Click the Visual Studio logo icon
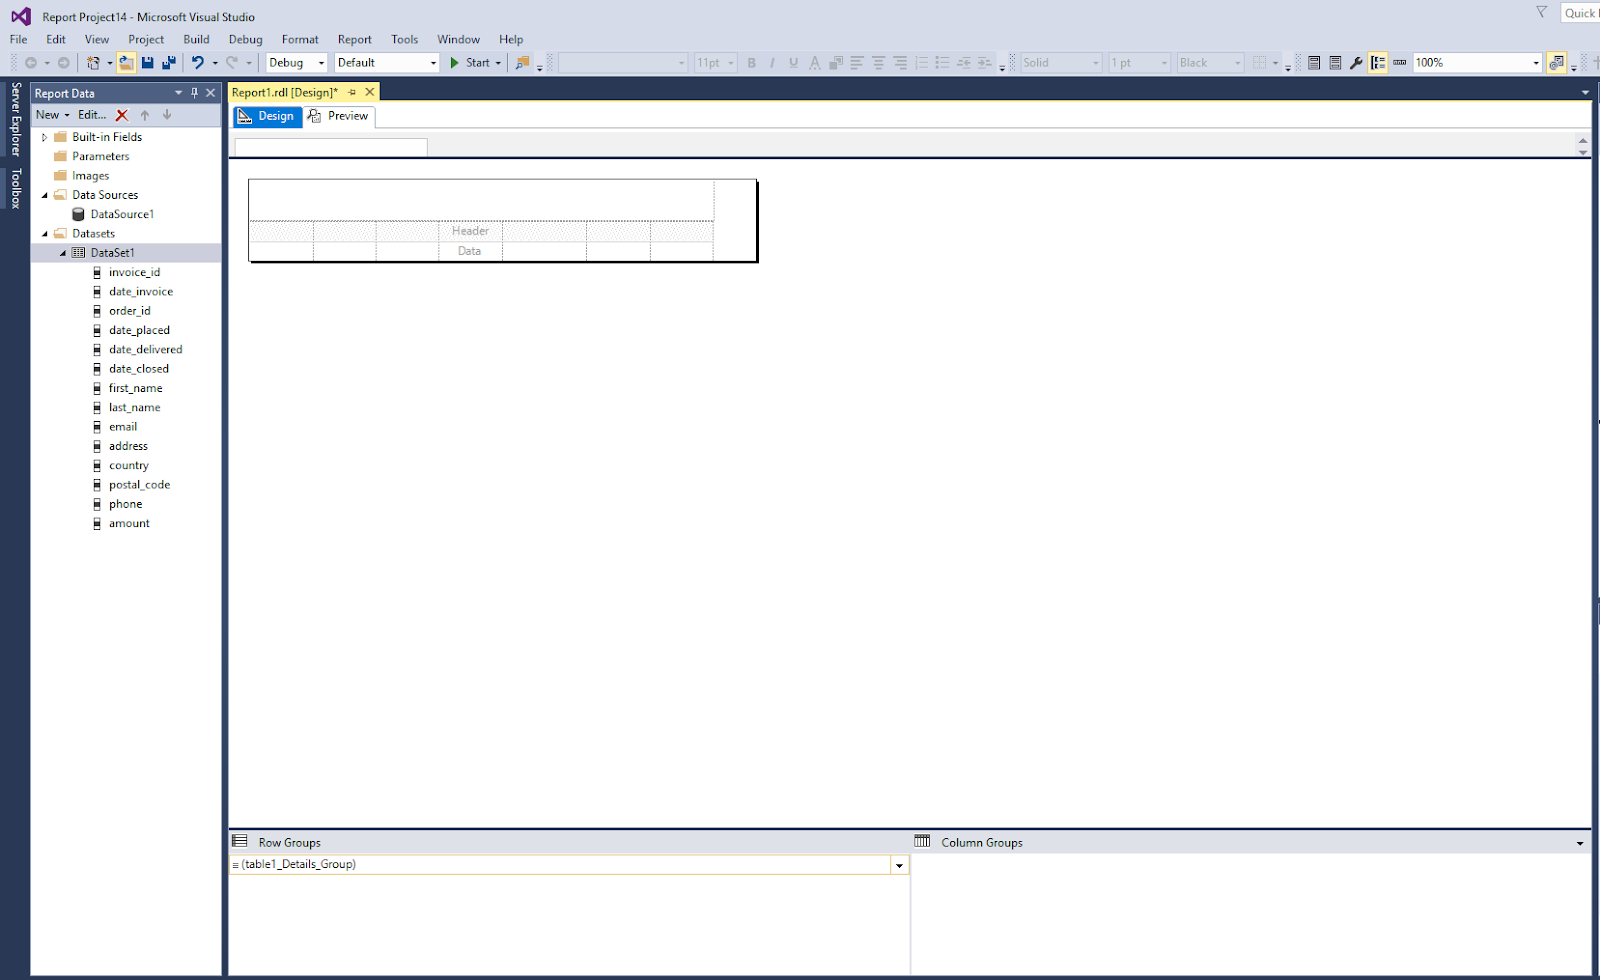The height and width of the screenshot is (980, 1600). [x=21, y=16]
